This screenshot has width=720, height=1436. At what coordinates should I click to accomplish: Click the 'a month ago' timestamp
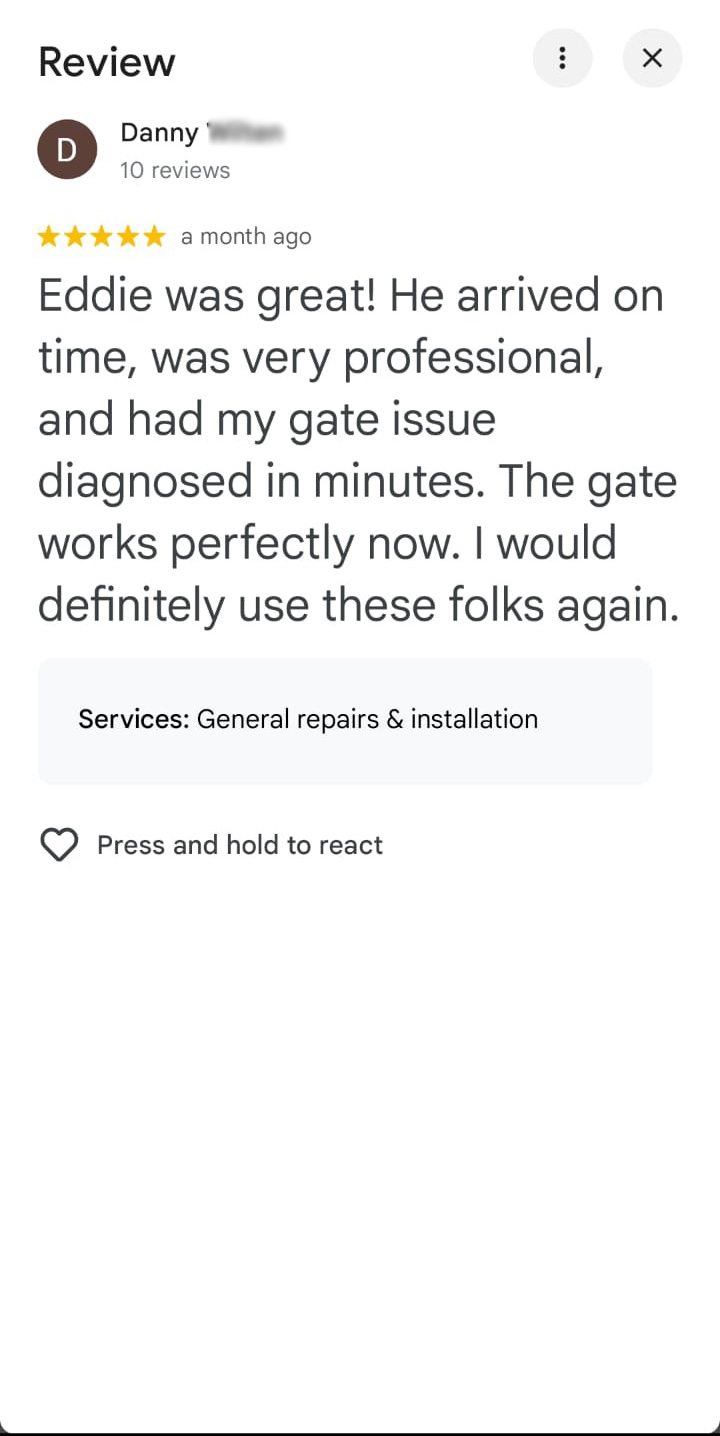click(246, 237)
